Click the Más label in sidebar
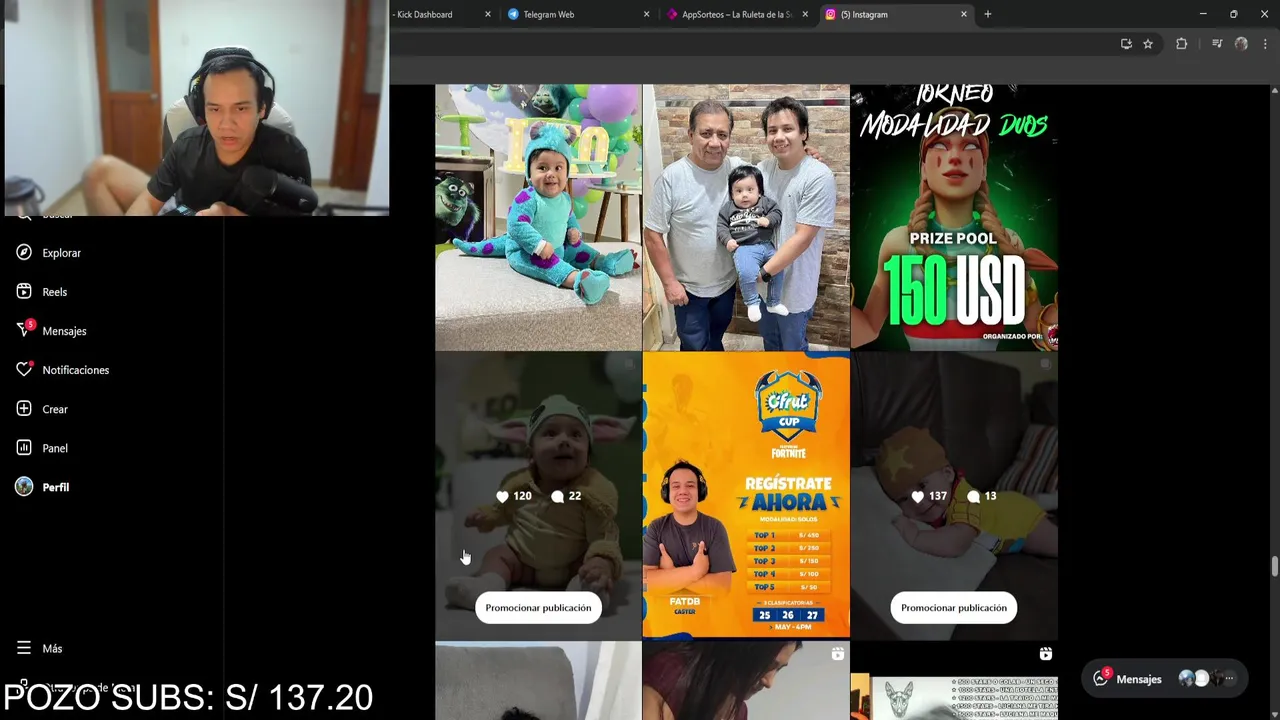 point(52,648)
